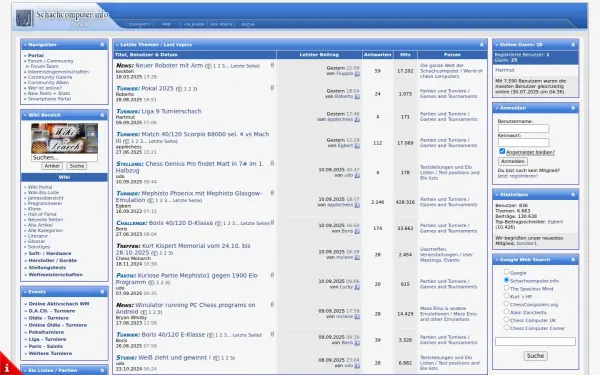This screenshot has width=600, height=375.
Task: Go to last post icon by Fluppio
Action: pos(357,74)
